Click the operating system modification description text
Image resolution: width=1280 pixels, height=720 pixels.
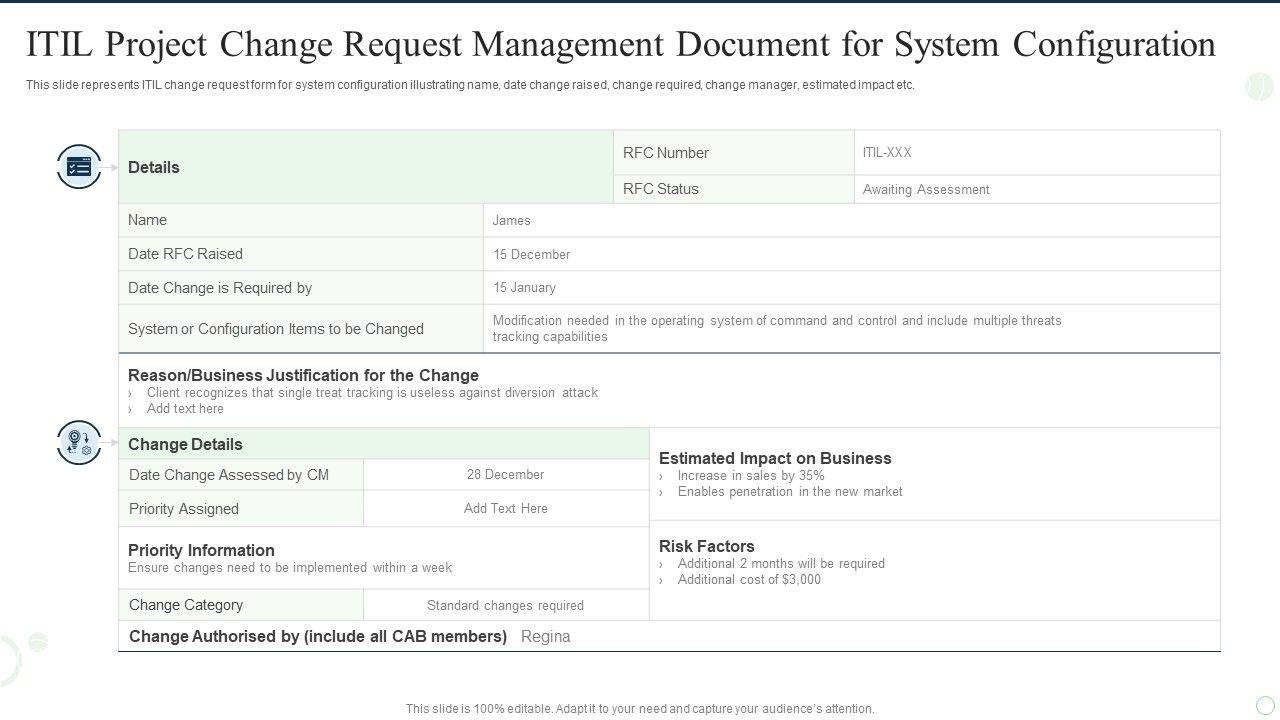click(x=776, y=329)
